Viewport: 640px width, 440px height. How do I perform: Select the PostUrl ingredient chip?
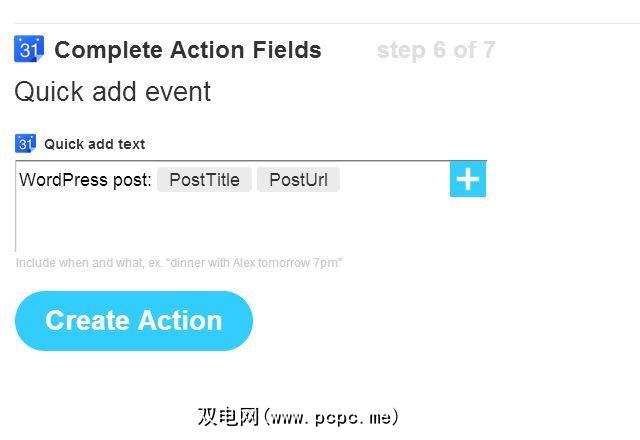point(298,180)
